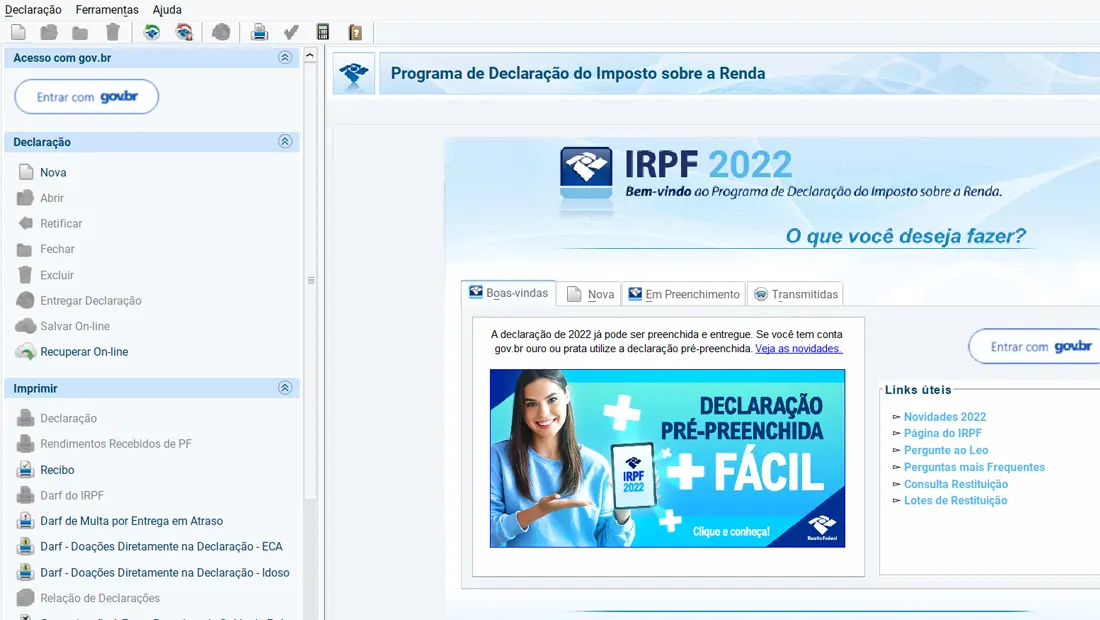Click Rendimentos Recebidos de PF entry
The width and height of the screenshot is (1100, 620).
(x=116, y=443)
